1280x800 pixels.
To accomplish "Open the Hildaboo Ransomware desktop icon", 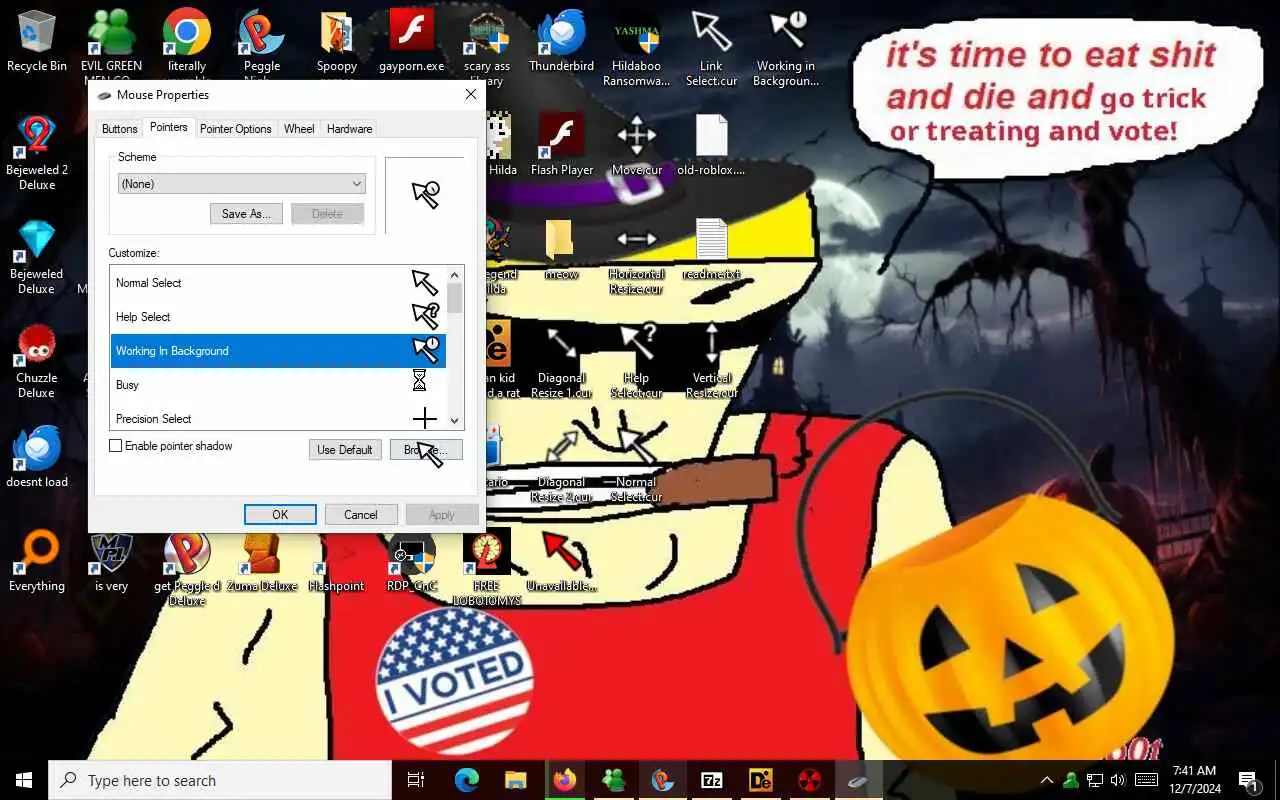I will (636, 48).
